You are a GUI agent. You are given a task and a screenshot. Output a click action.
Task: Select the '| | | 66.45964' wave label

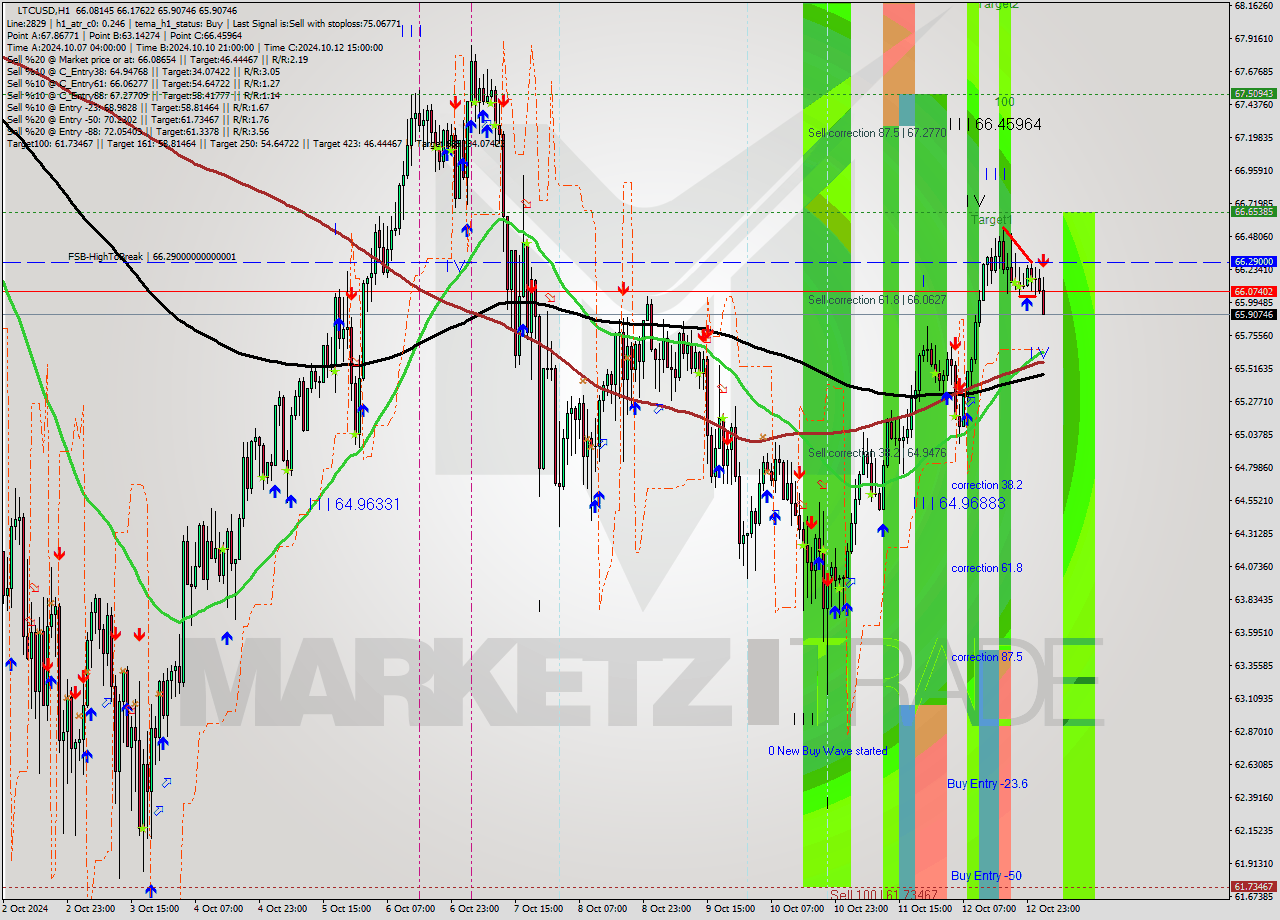tap(995, 124)
